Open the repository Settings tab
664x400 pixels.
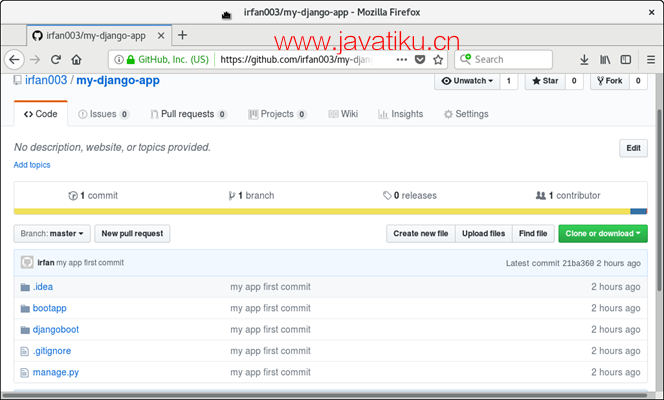466,114
